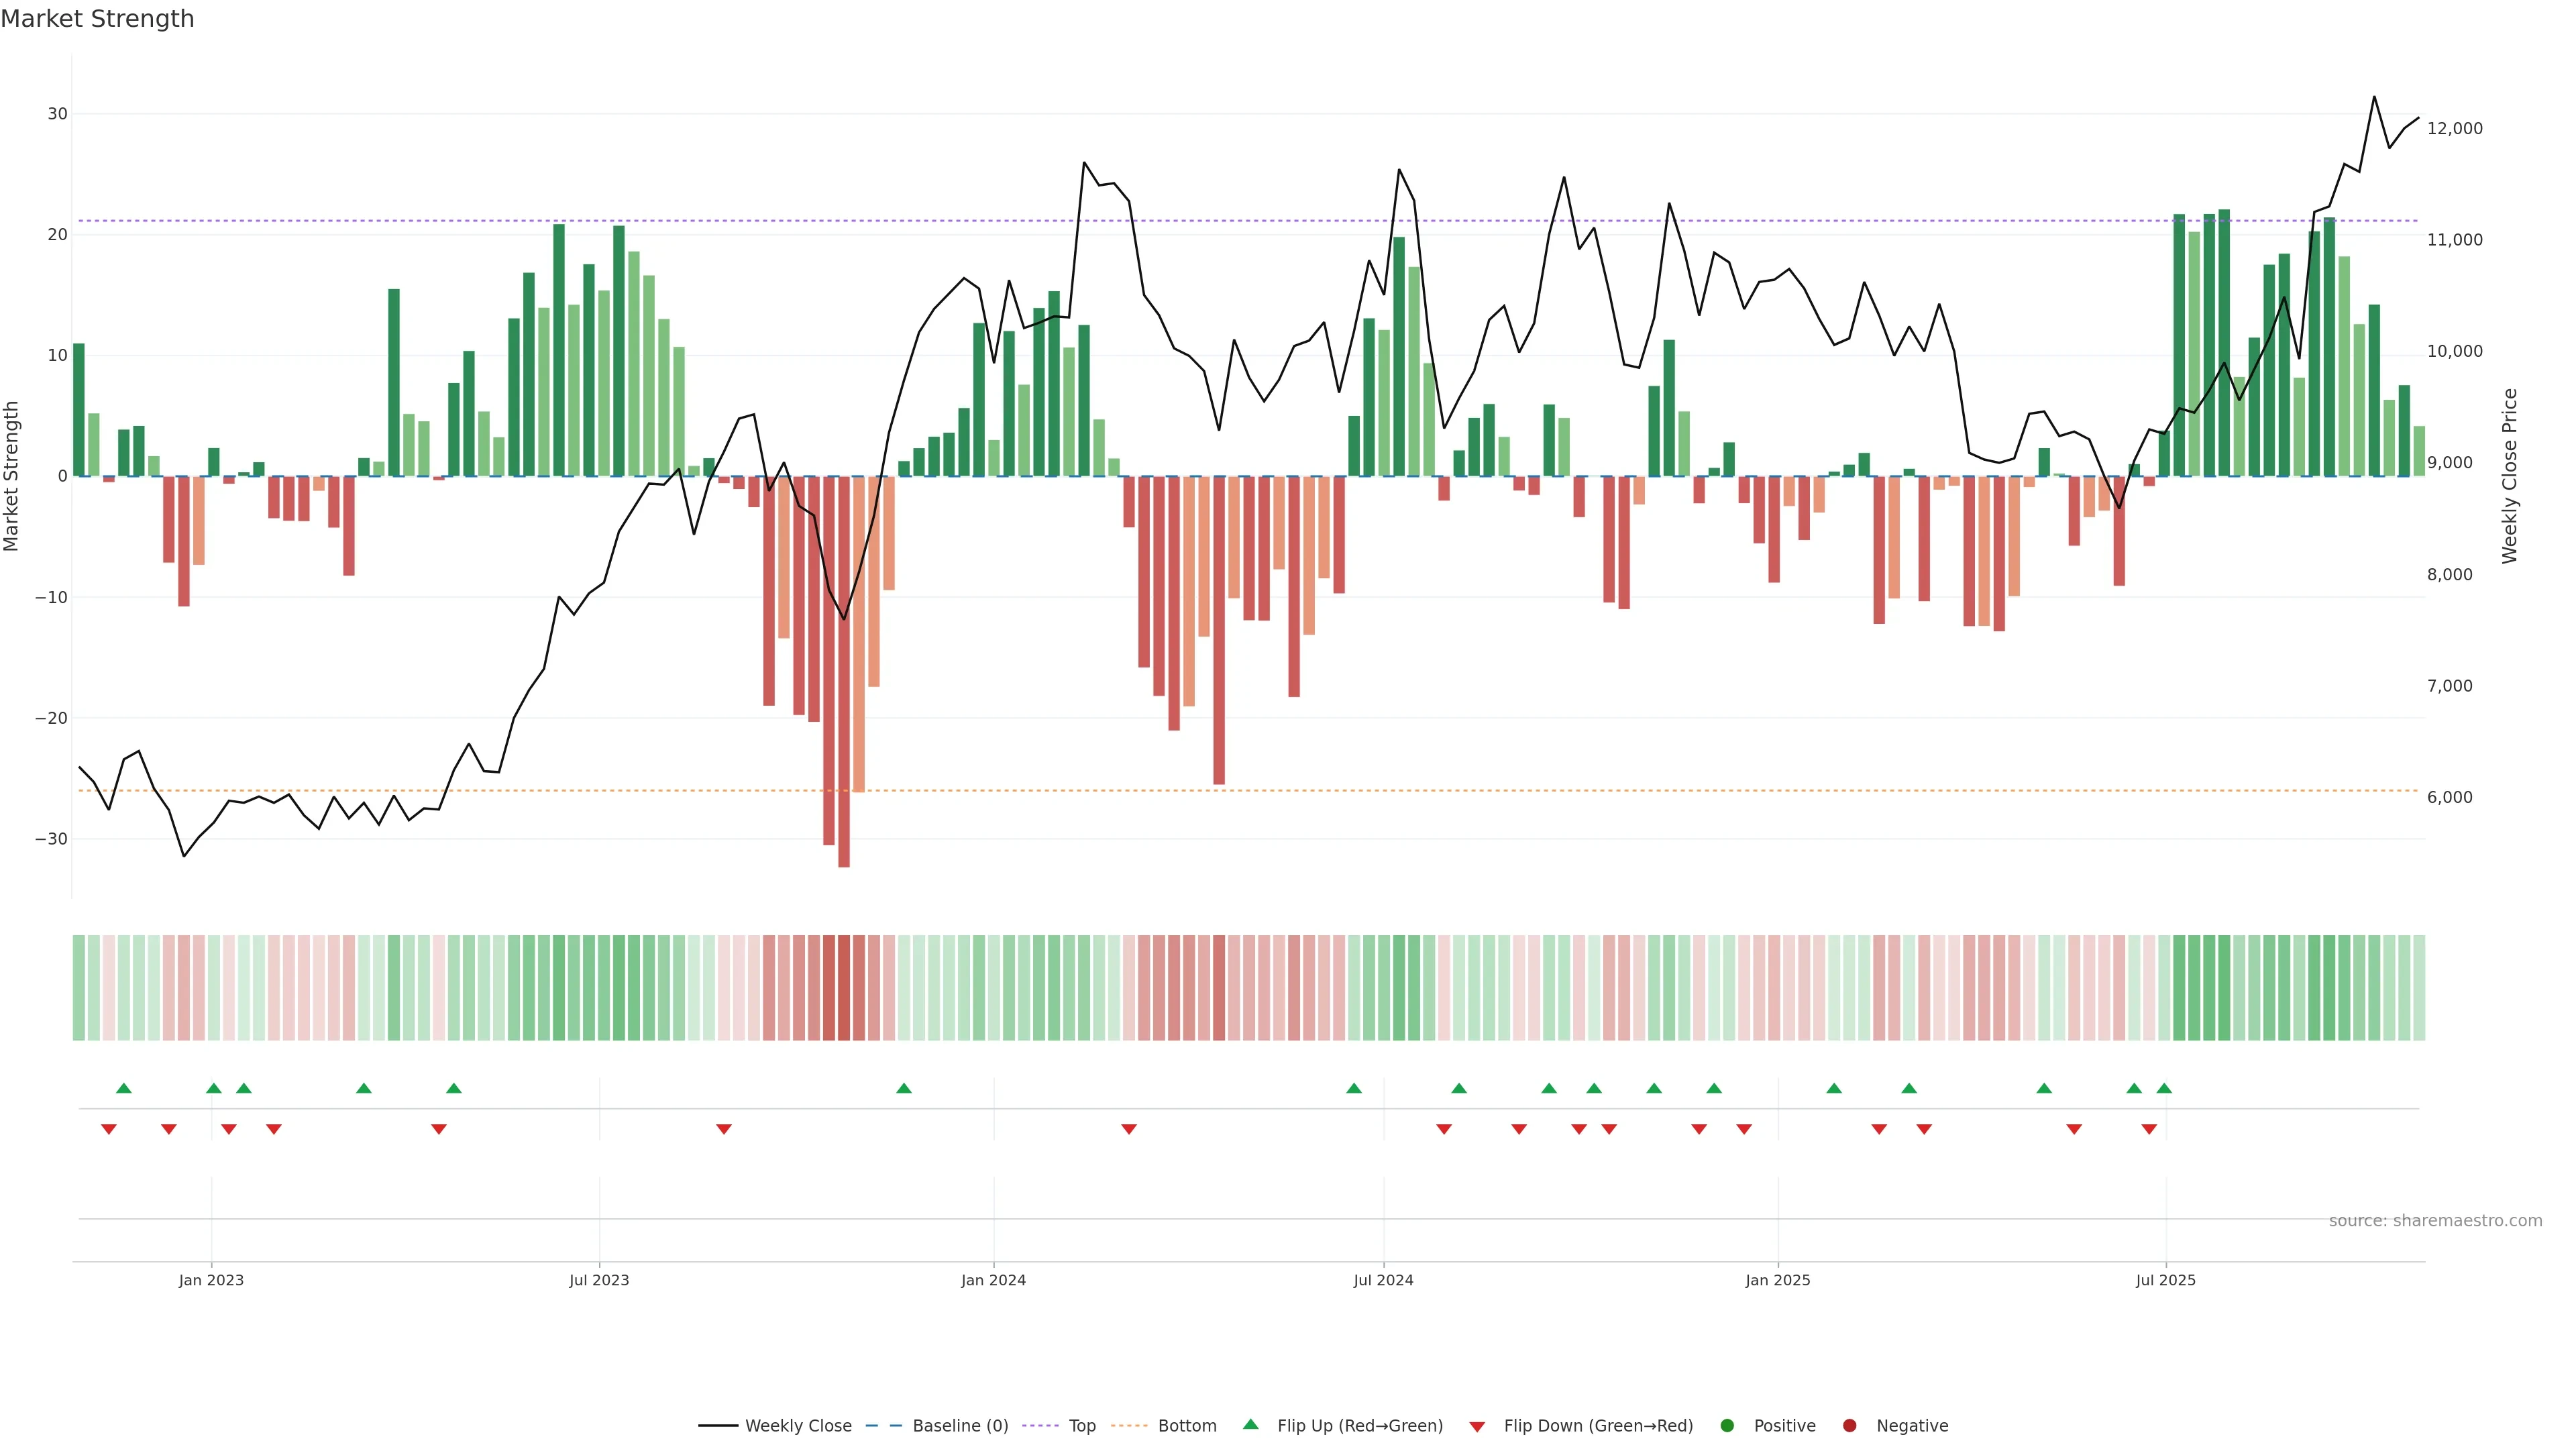Click Flip Up green triangle legend icon

tap(1250, 1424)
